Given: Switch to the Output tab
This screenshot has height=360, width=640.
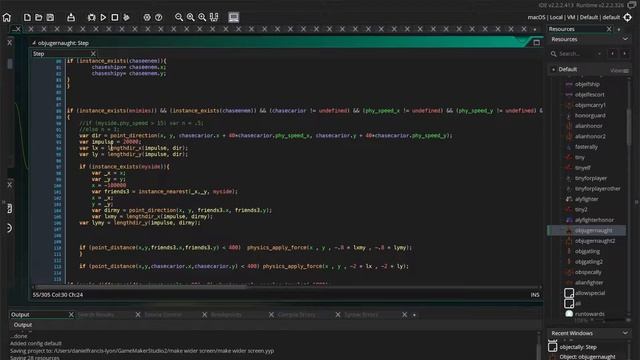Looking at the screenshot, I should (20, 315).
